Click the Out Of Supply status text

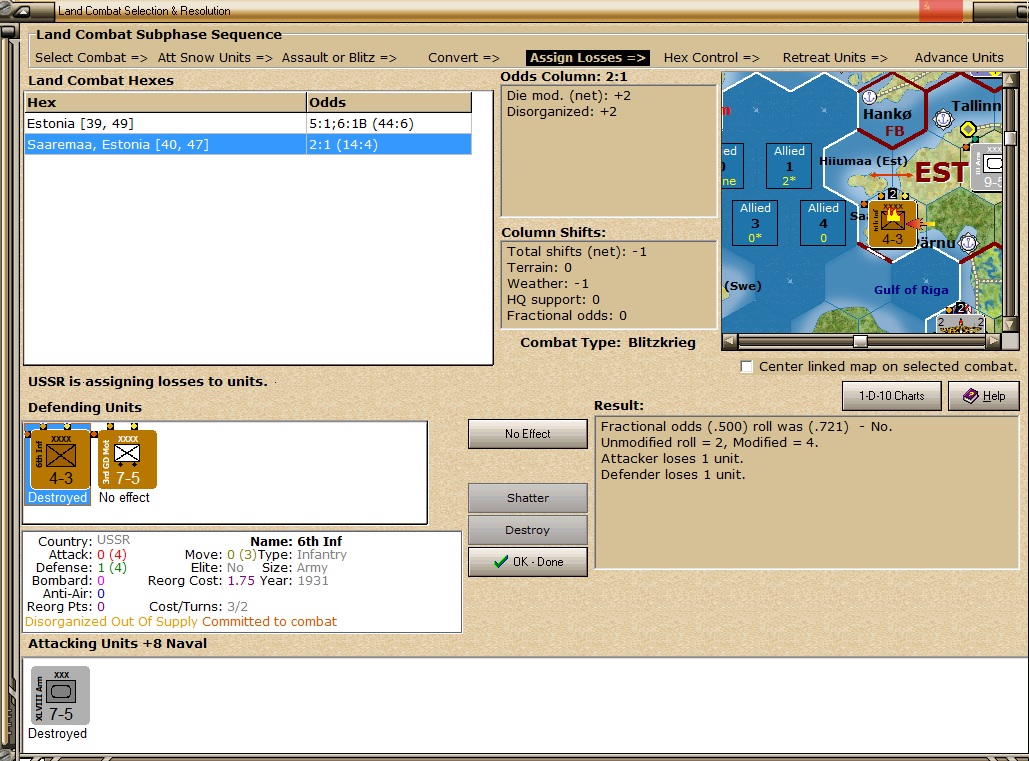[x=154, y=621]
